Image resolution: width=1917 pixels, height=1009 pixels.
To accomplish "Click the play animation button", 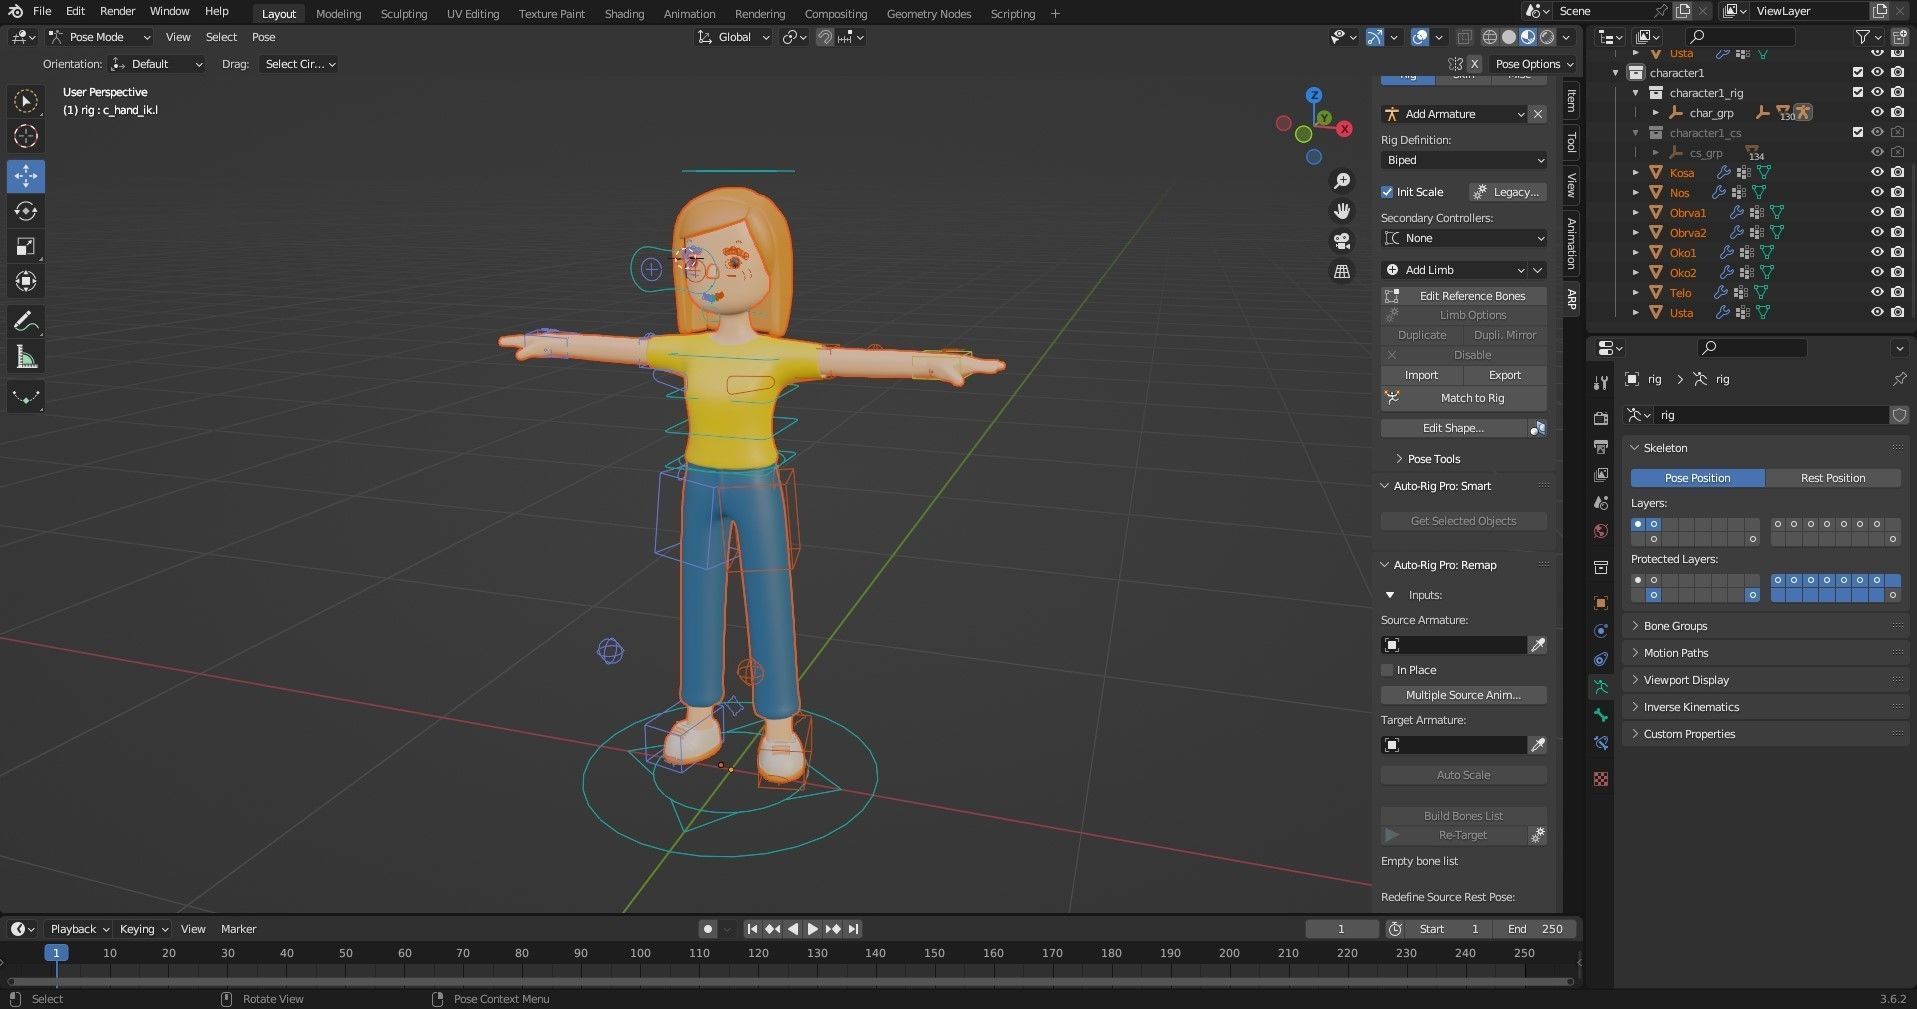I will (x=813, y=929).
